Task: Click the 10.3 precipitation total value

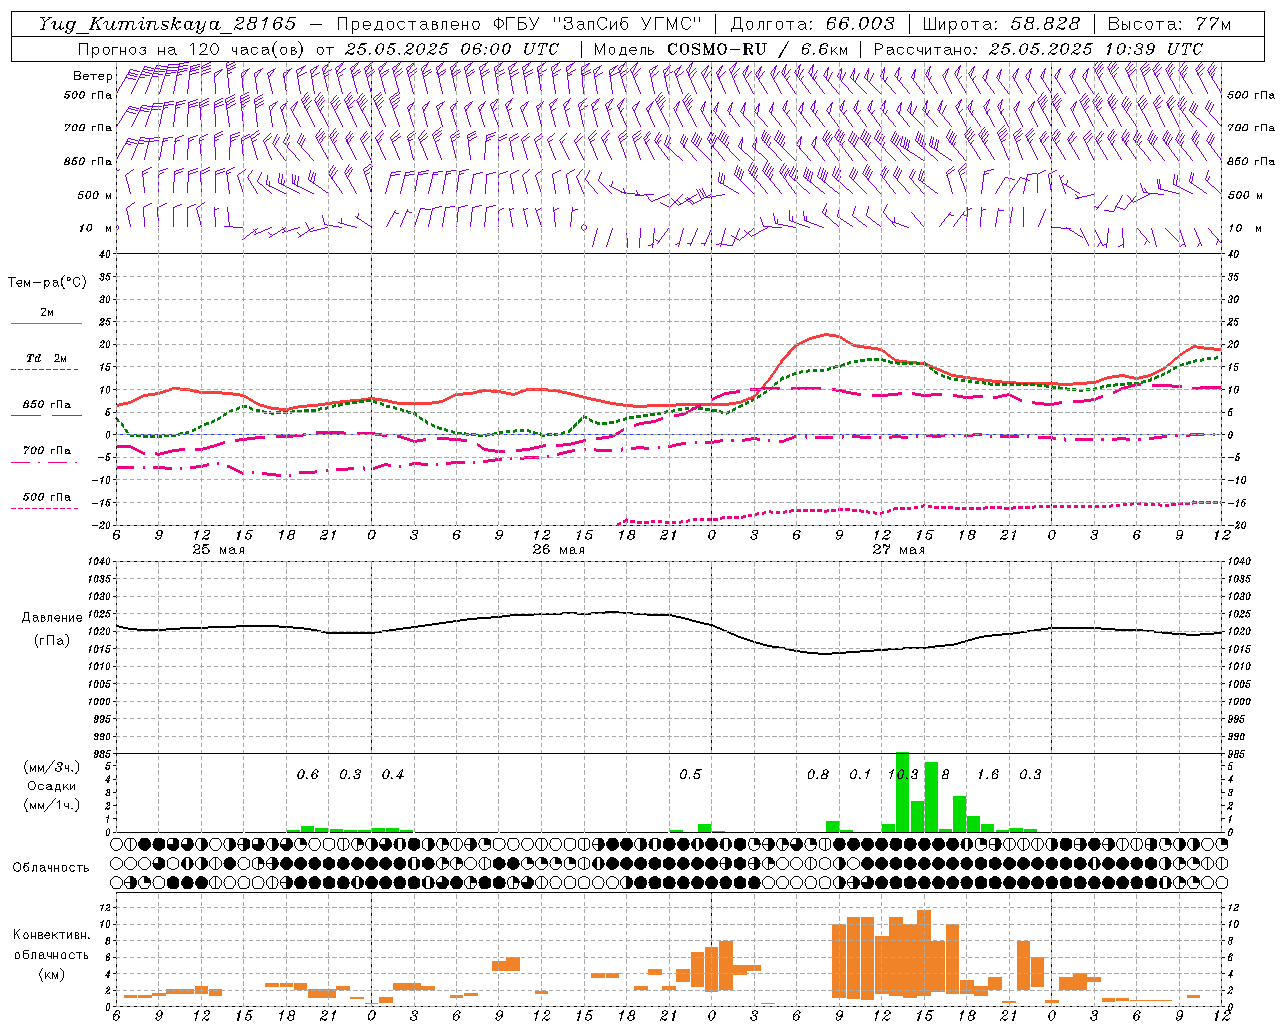Action: (903, 774)
